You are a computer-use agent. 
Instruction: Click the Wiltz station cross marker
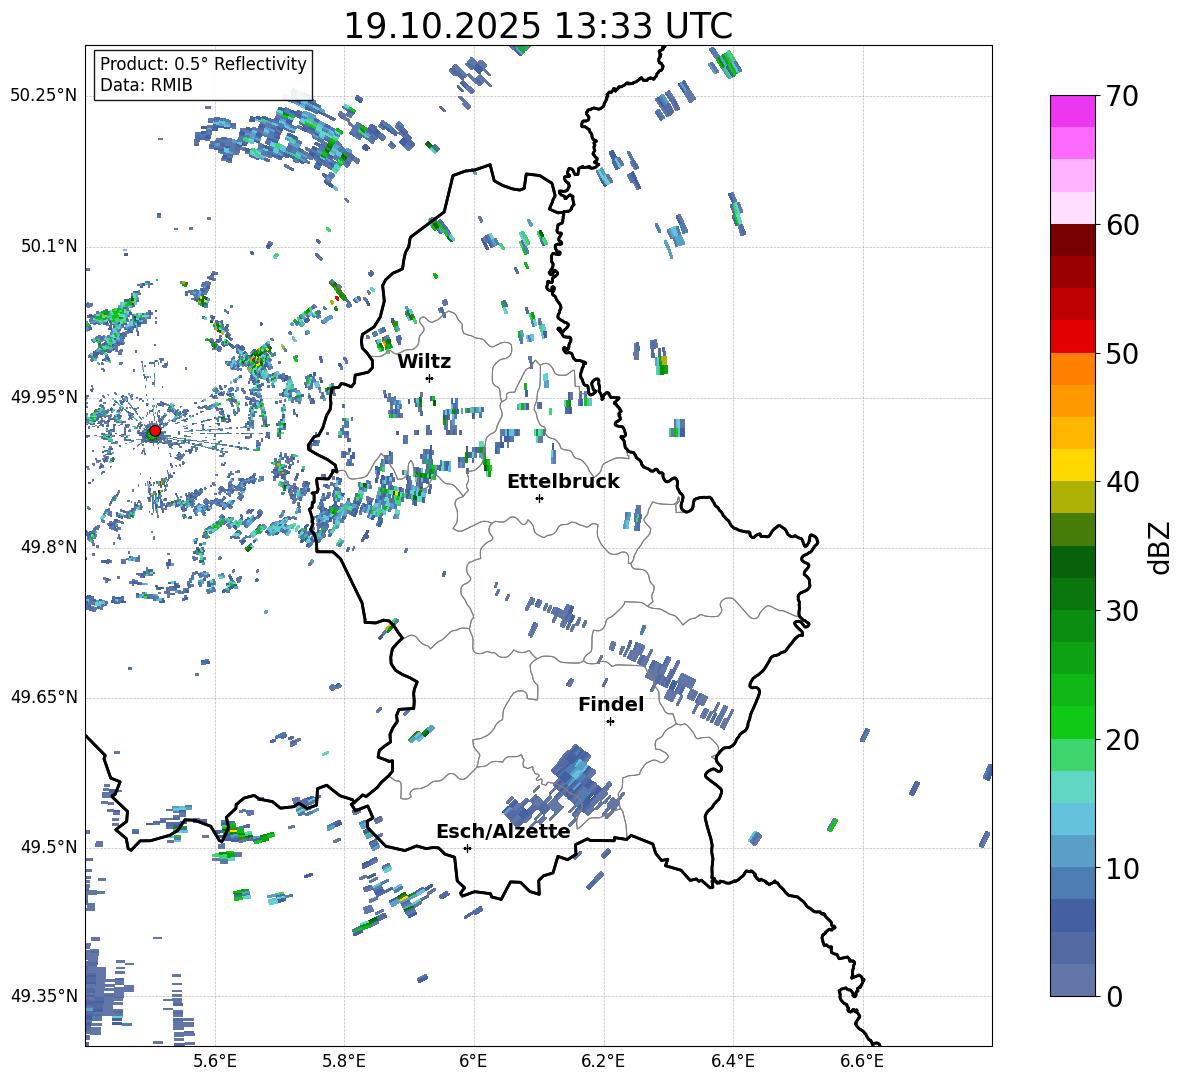(429, 378)
